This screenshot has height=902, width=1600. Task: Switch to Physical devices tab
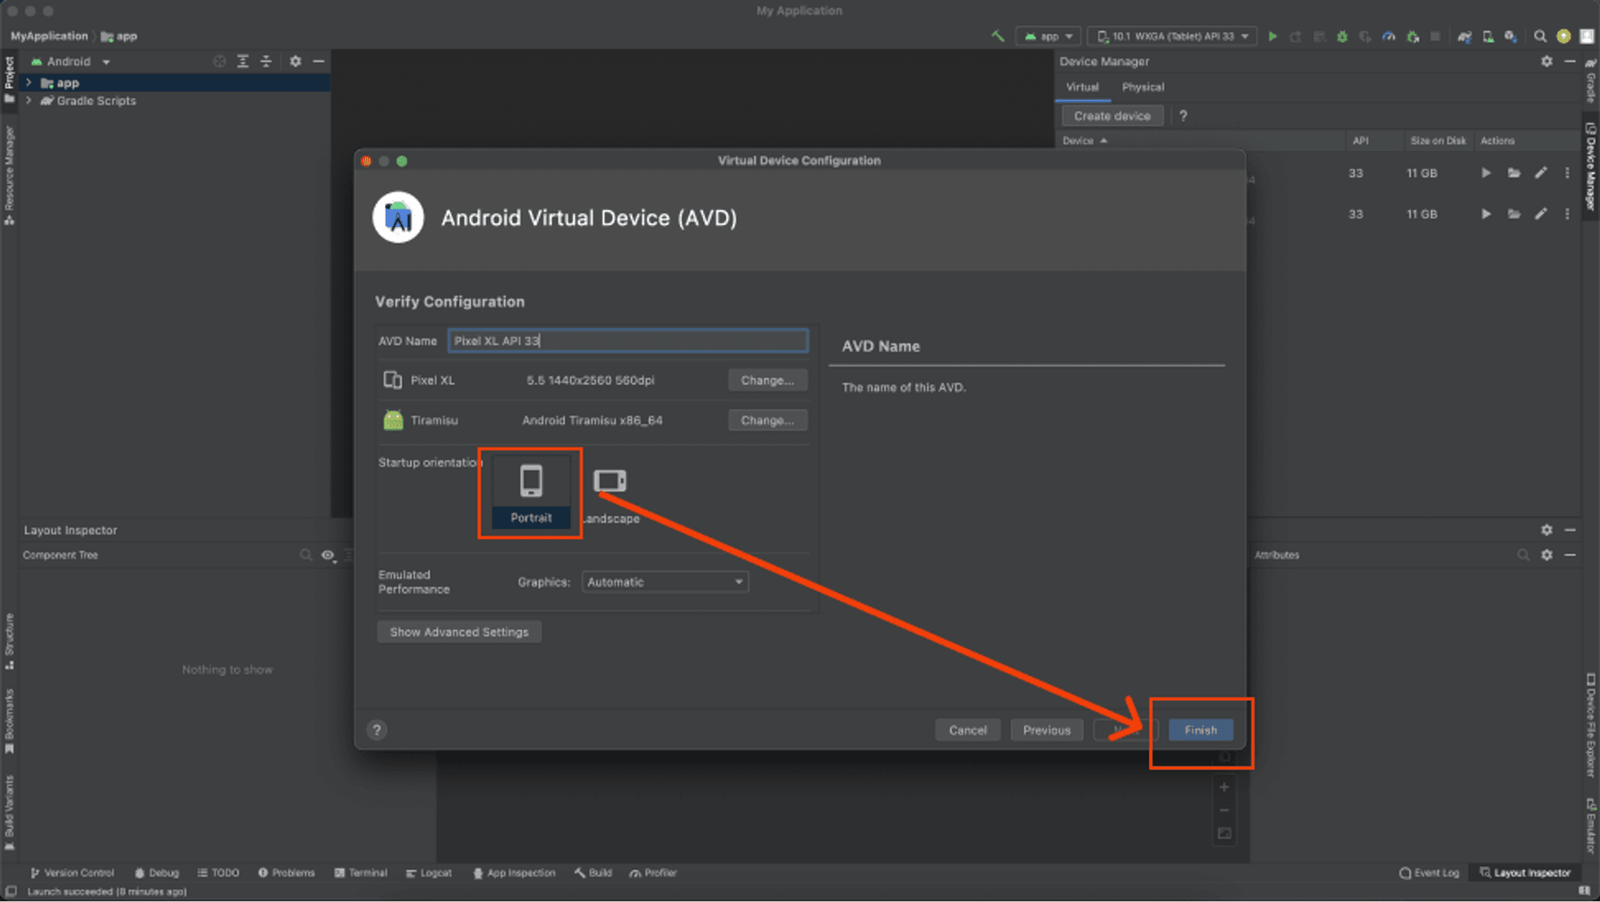point(1143,87)
